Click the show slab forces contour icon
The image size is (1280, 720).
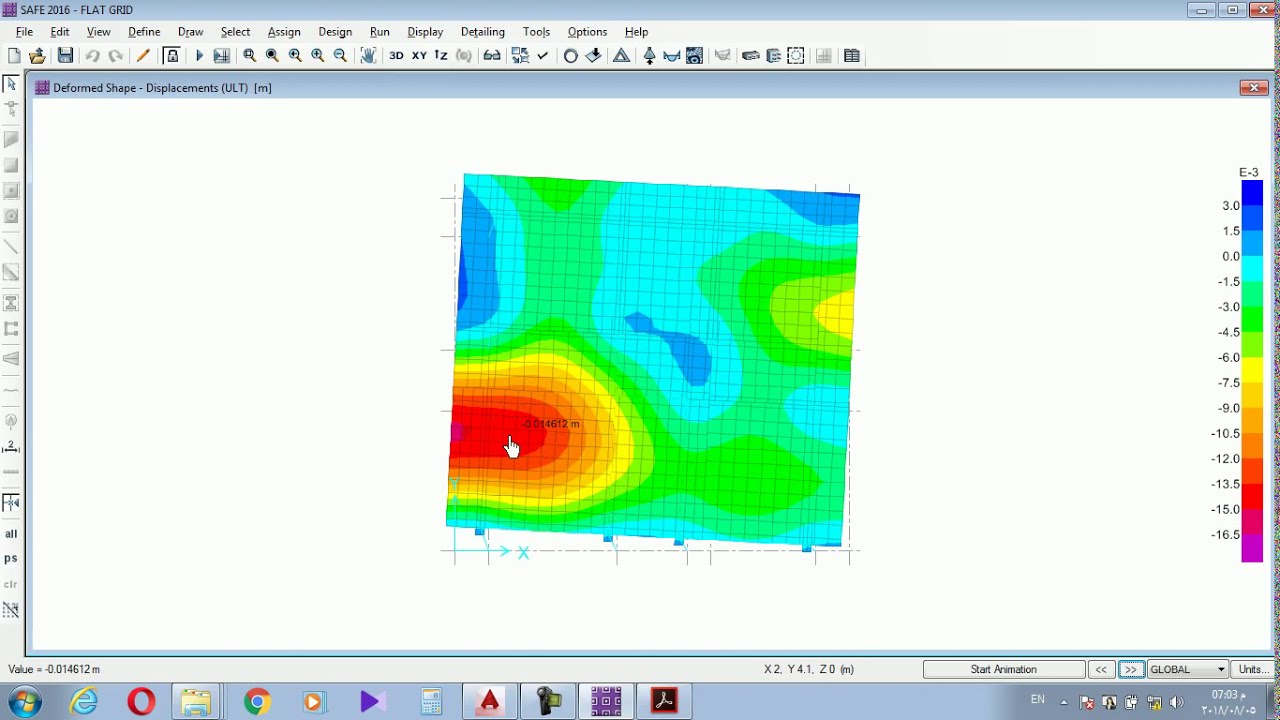695,56
